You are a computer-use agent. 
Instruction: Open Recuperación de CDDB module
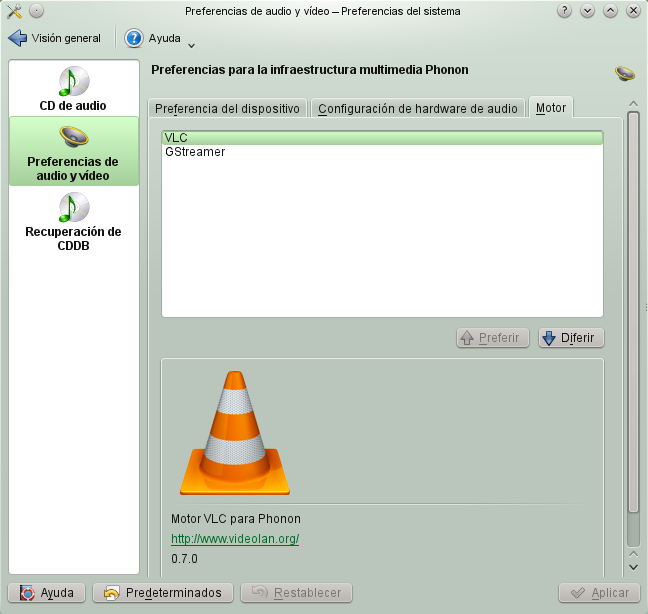click(74, 222)
